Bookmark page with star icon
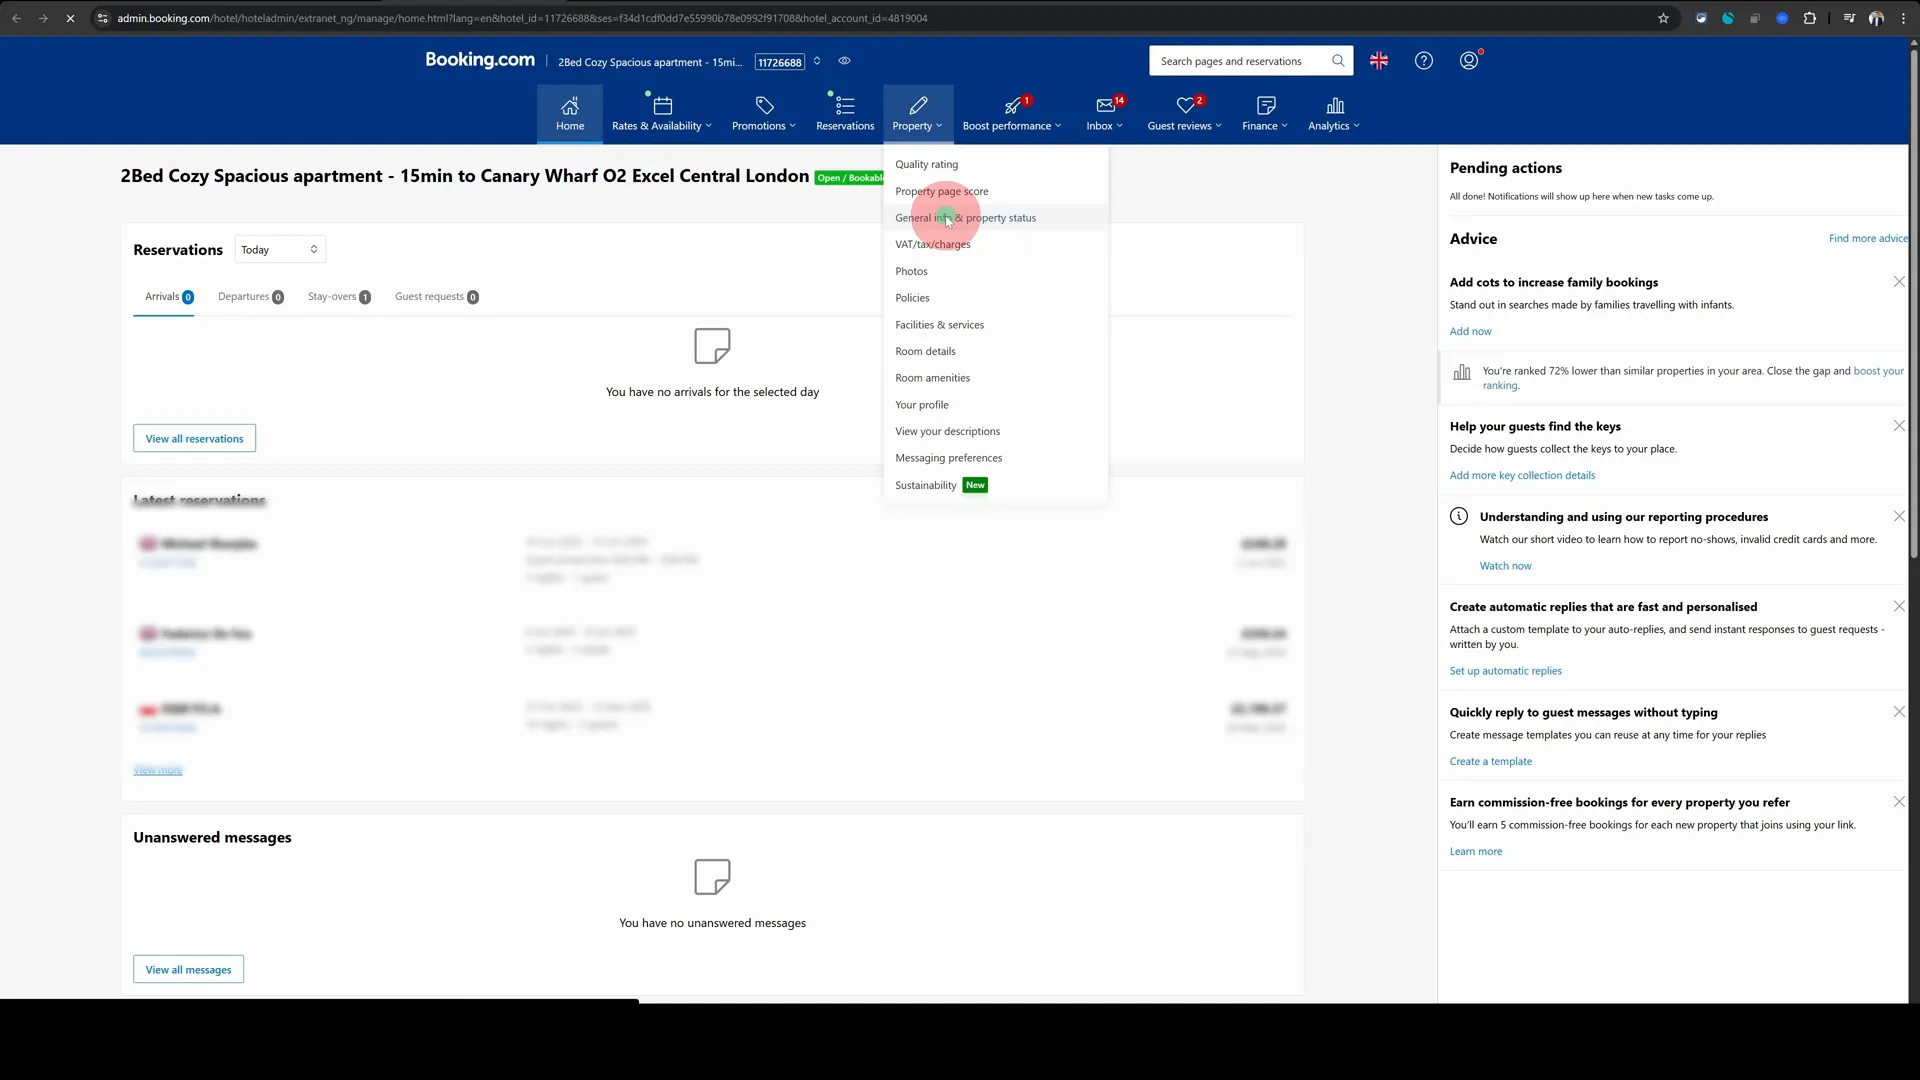The image size is (1920, 1080). pyautogui.click(x=1663, y=18)
